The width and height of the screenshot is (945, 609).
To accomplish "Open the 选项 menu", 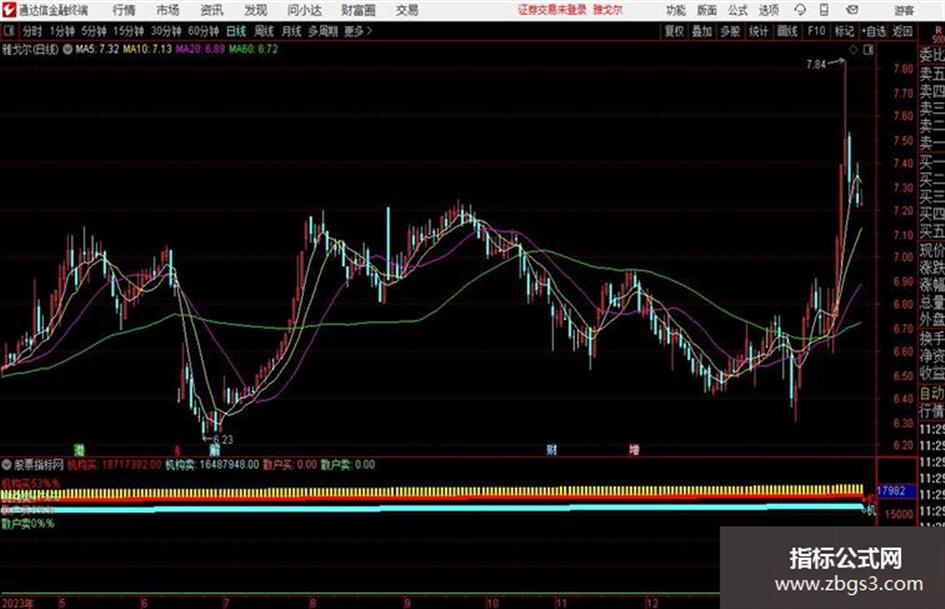I will (768, 10).
